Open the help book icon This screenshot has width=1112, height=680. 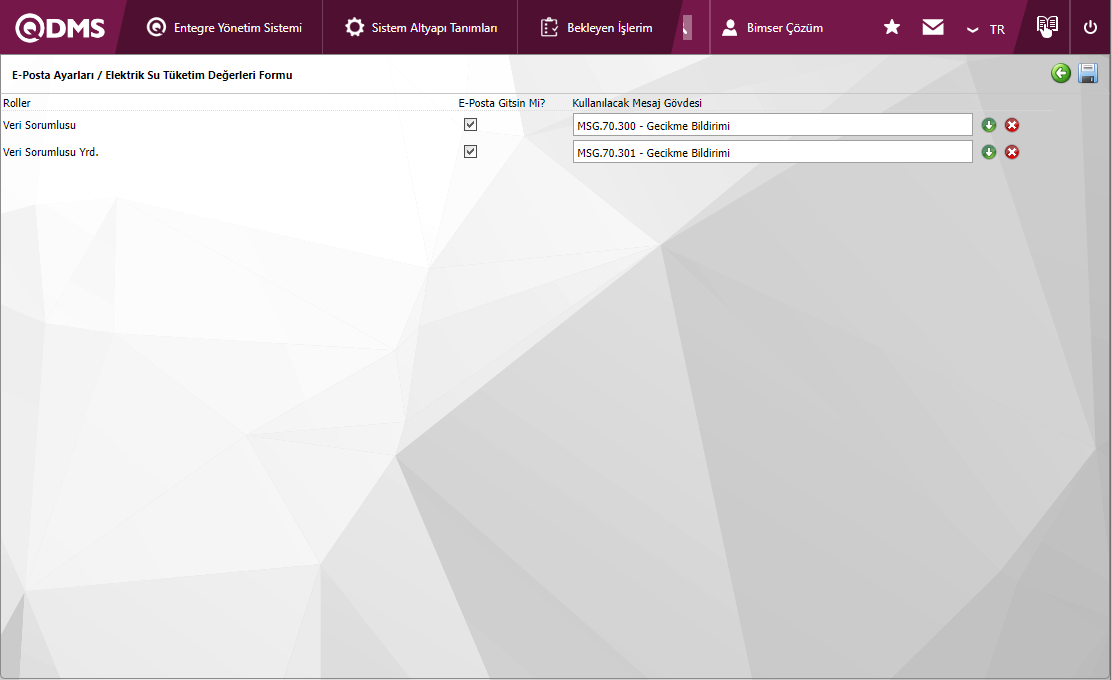[1047, 26]
